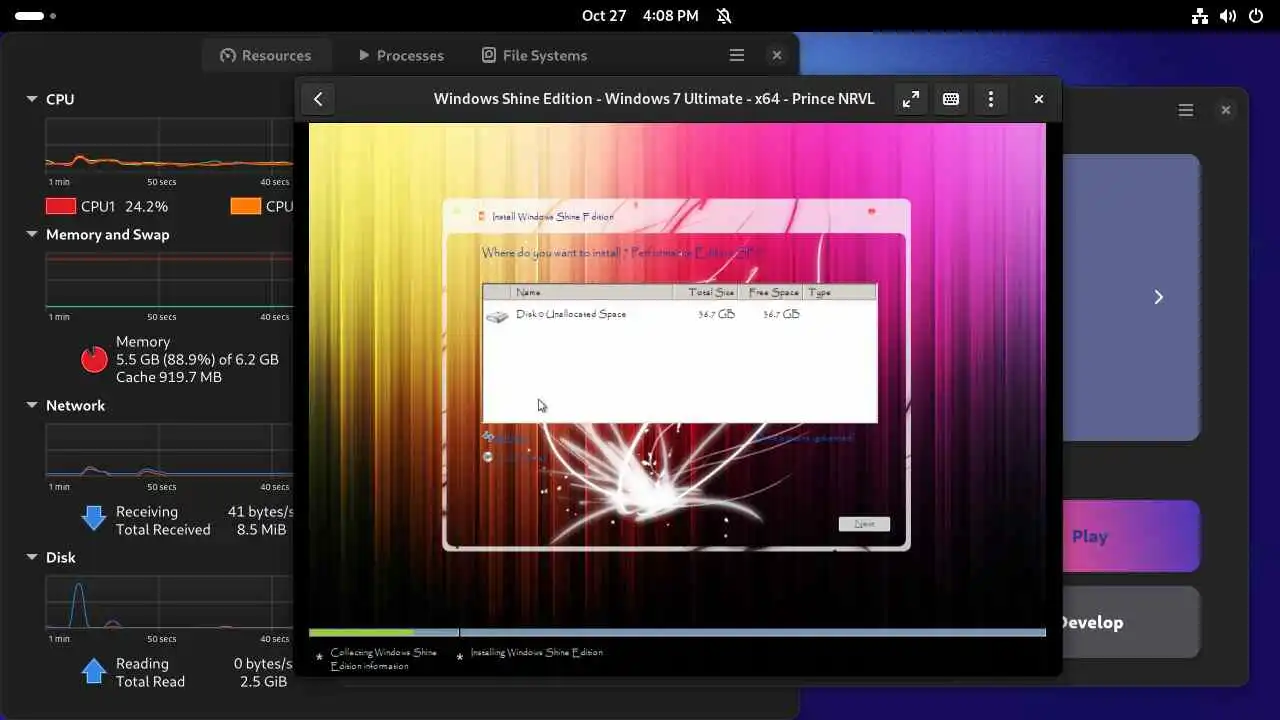Click the hard drive icon for Disk 0
This screenshot has height=720, width=1280.
coord(497,316)
